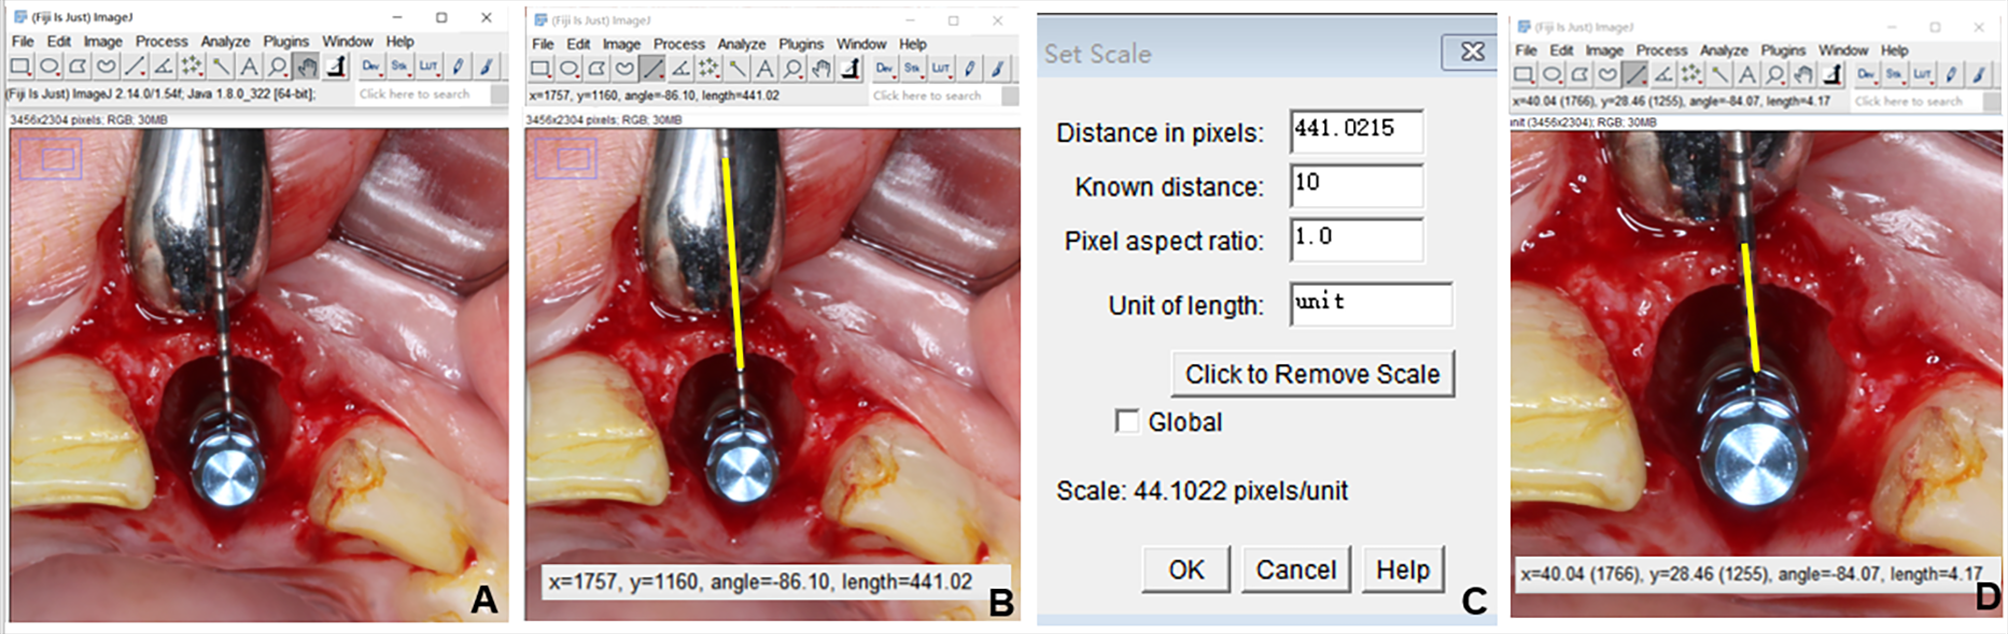Viewport: 2008px width, 634px height.
Task: Choose the Multi-point tool in panel D's toolbar
Action: point(1690,75)
